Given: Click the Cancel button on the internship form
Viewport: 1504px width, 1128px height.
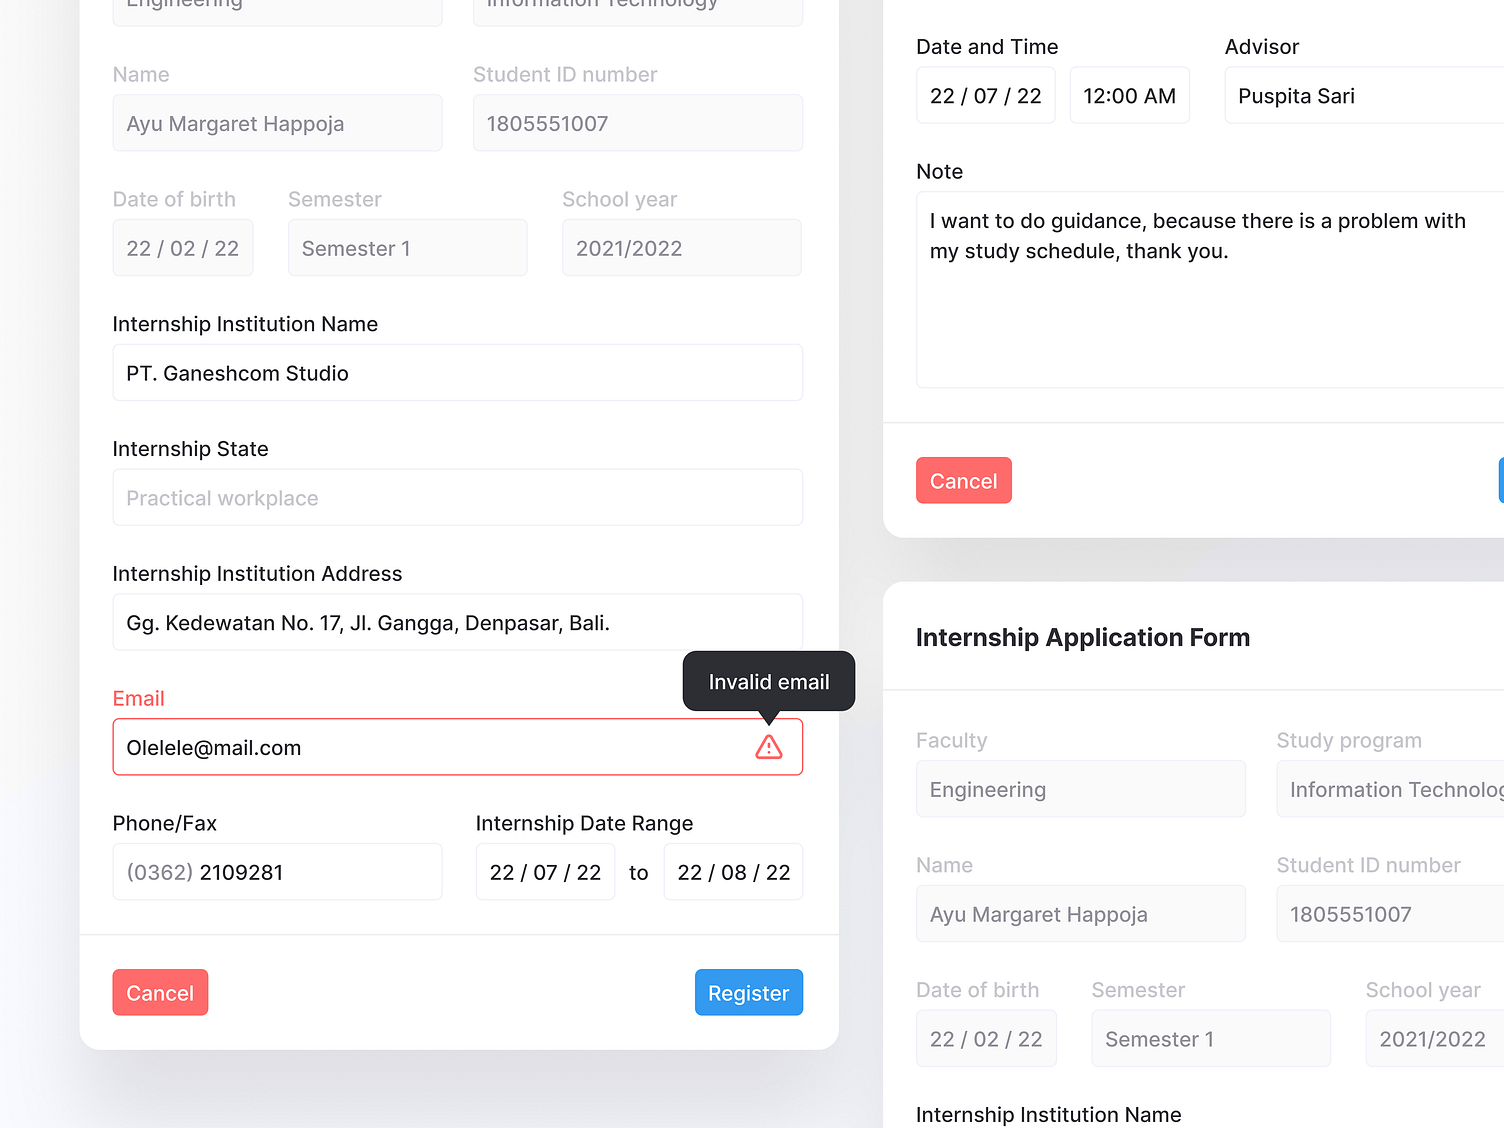Looking at the screenshot, I should (160, 992).
